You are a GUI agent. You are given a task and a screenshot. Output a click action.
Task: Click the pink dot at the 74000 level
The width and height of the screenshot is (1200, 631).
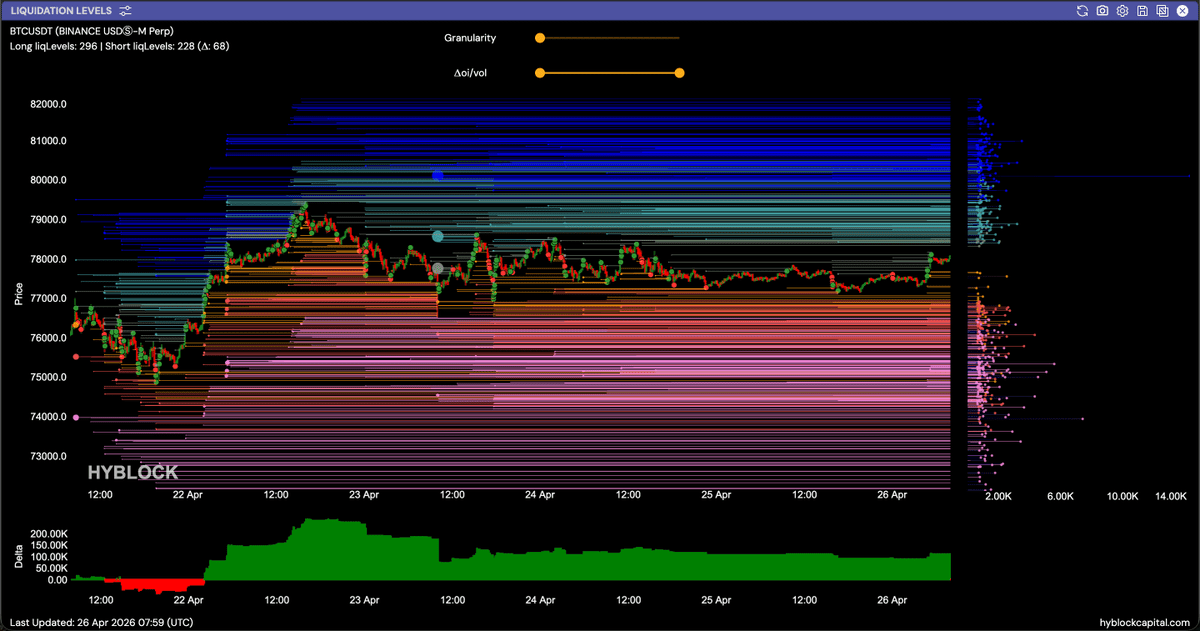tap(76, 418)
